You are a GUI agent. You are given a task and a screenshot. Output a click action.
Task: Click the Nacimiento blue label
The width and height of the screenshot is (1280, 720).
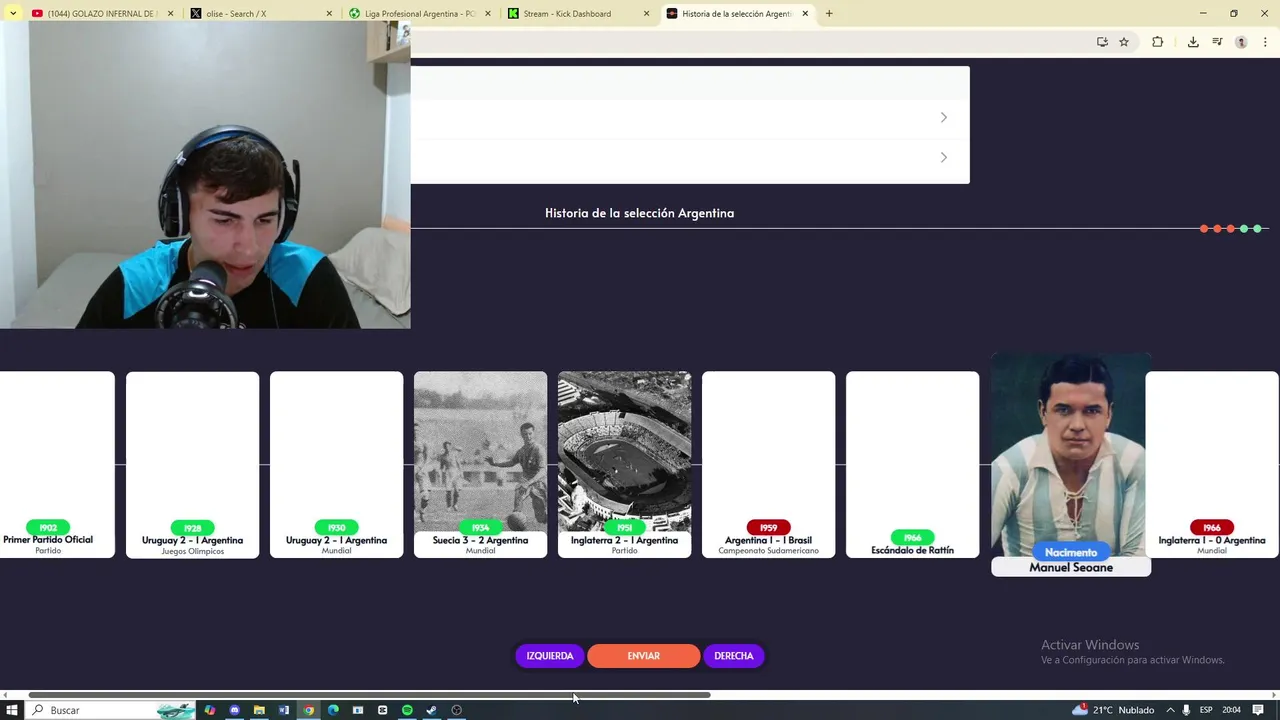[x=1071, y=552]
